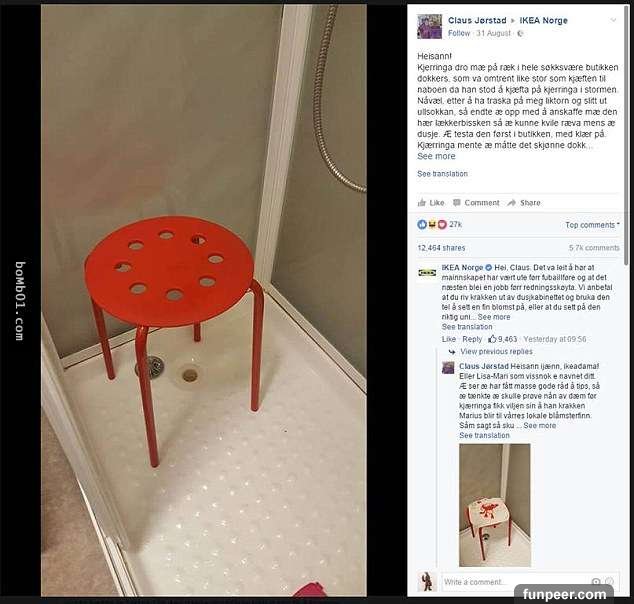Viewport: 634px width, 604px height.
Task: Open the Top comments sorting dropdown
Action: coord(592,225)
